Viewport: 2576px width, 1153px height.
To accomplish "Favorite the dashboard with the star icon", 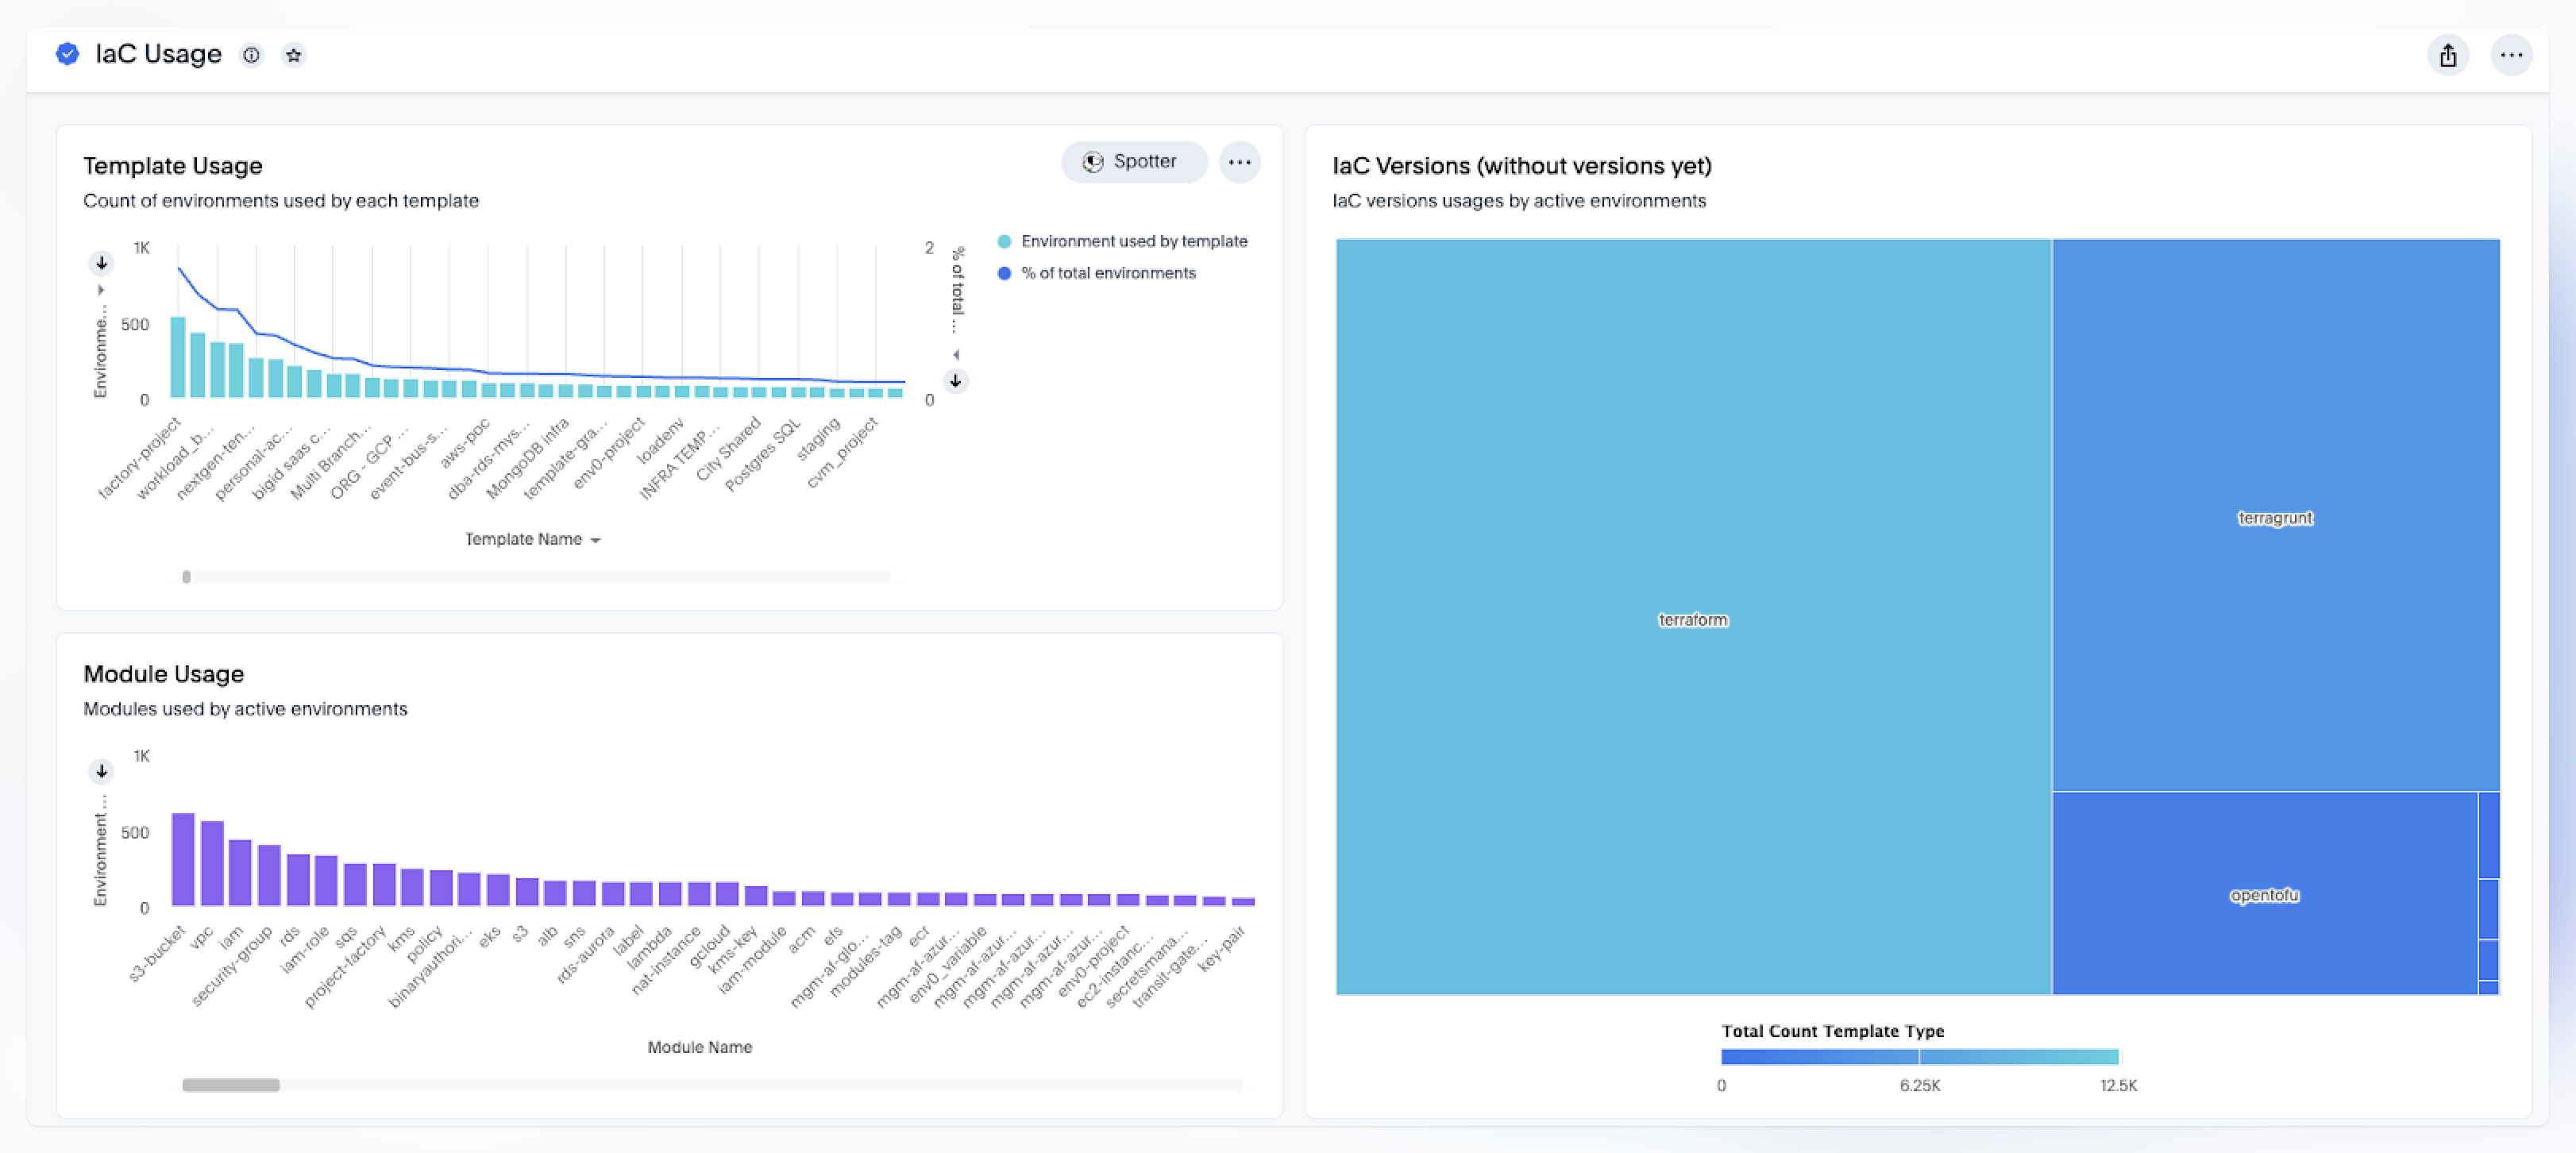I will click(293, 55).
